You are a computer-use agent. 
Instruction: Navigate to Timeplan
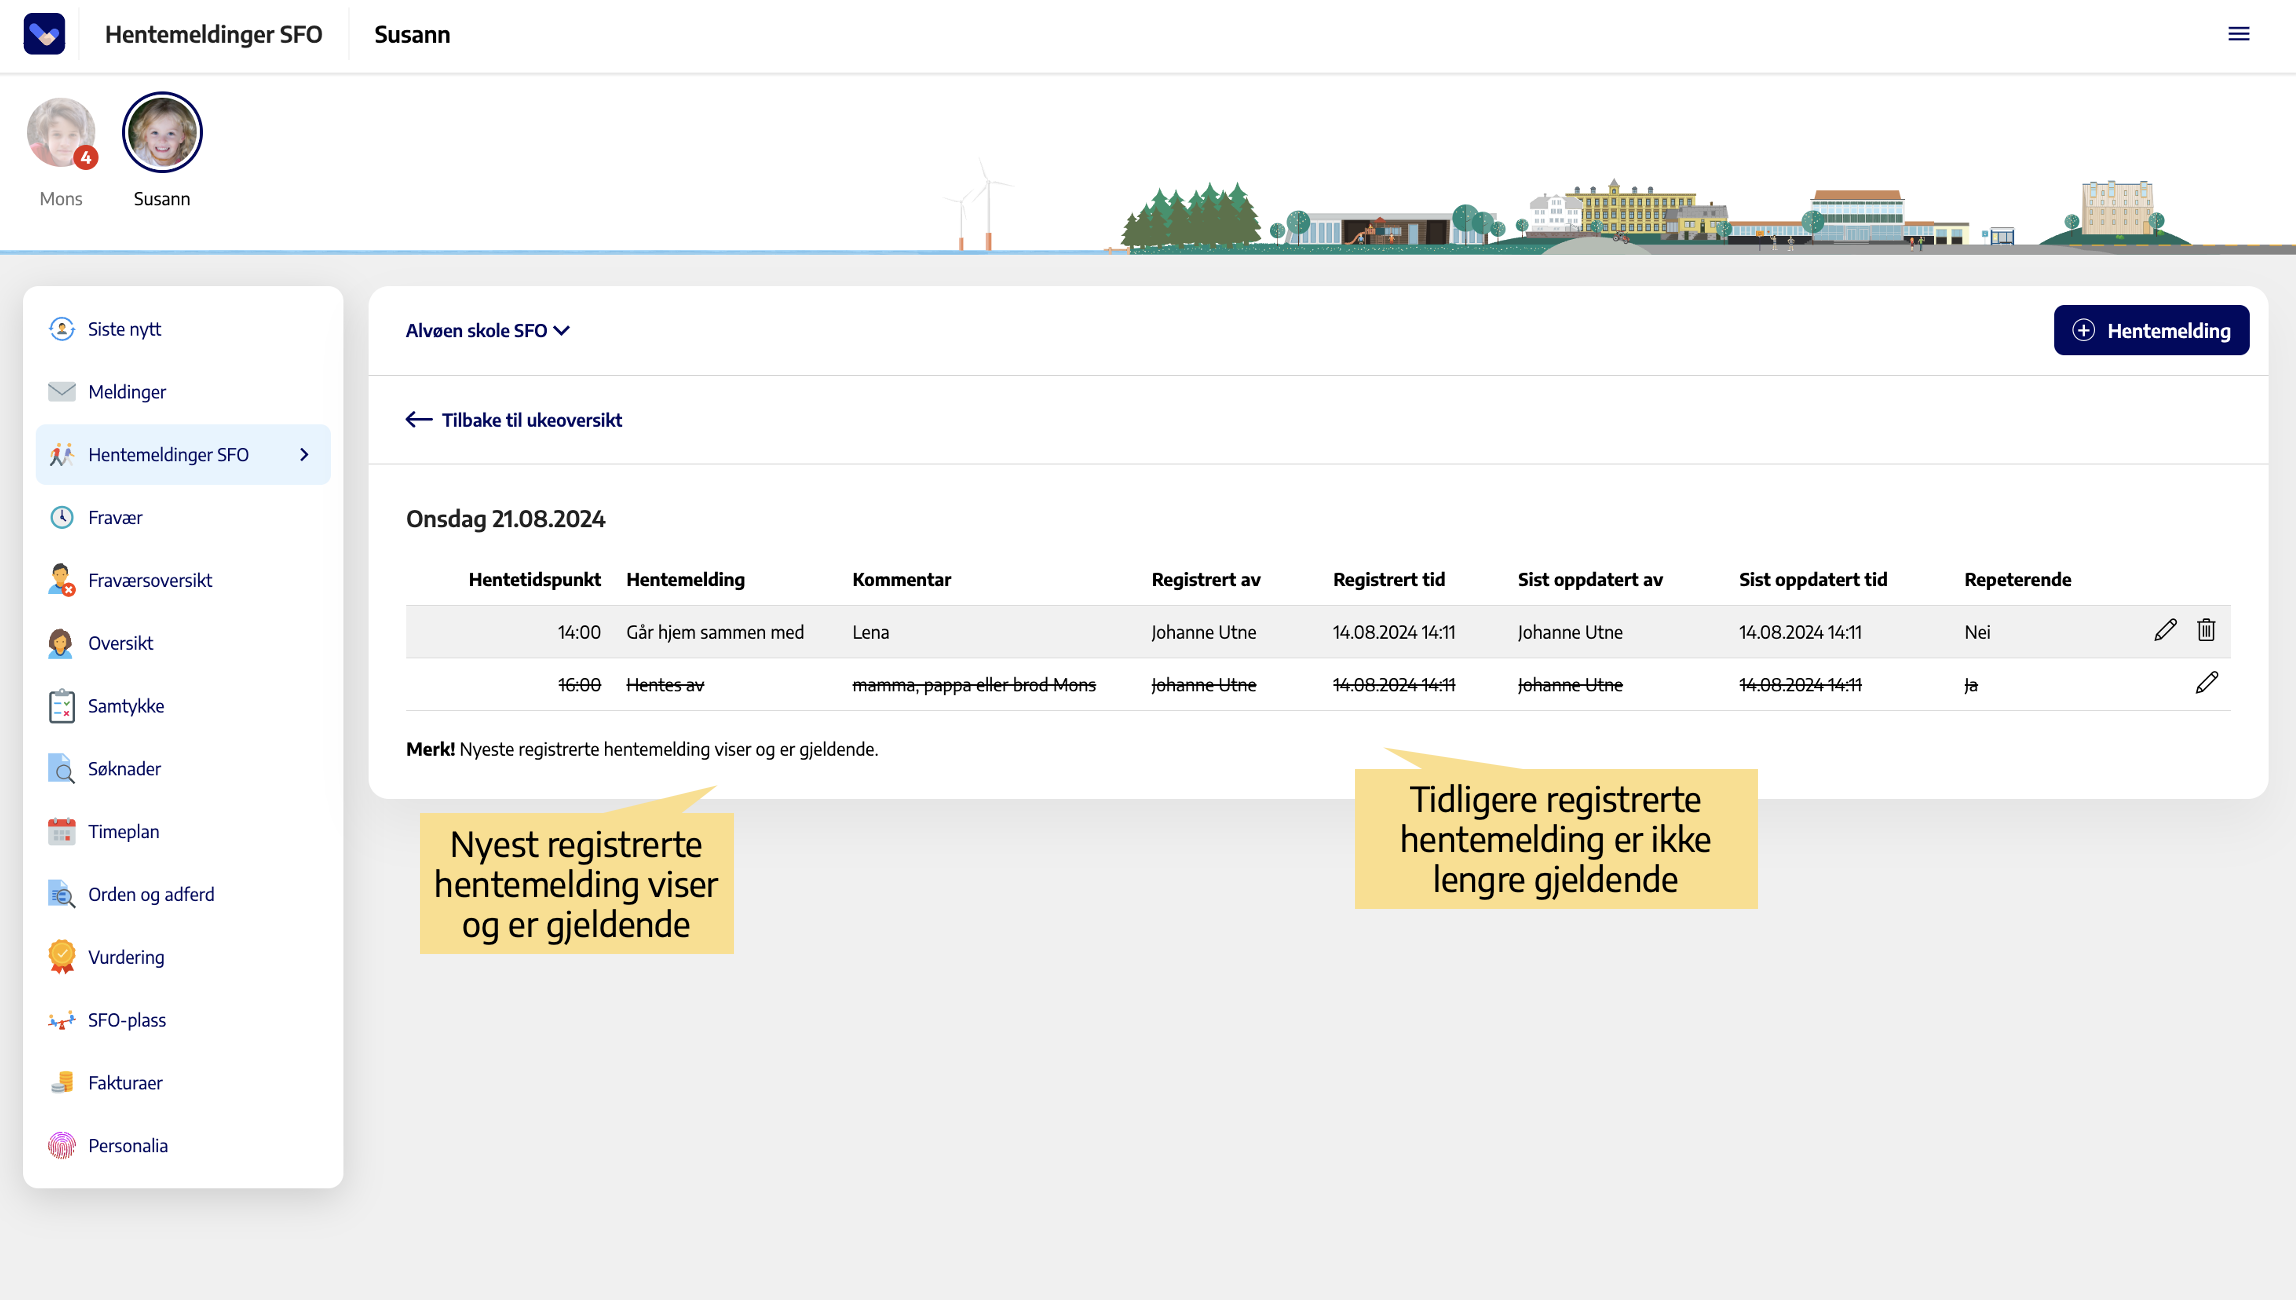pos(183,832)
